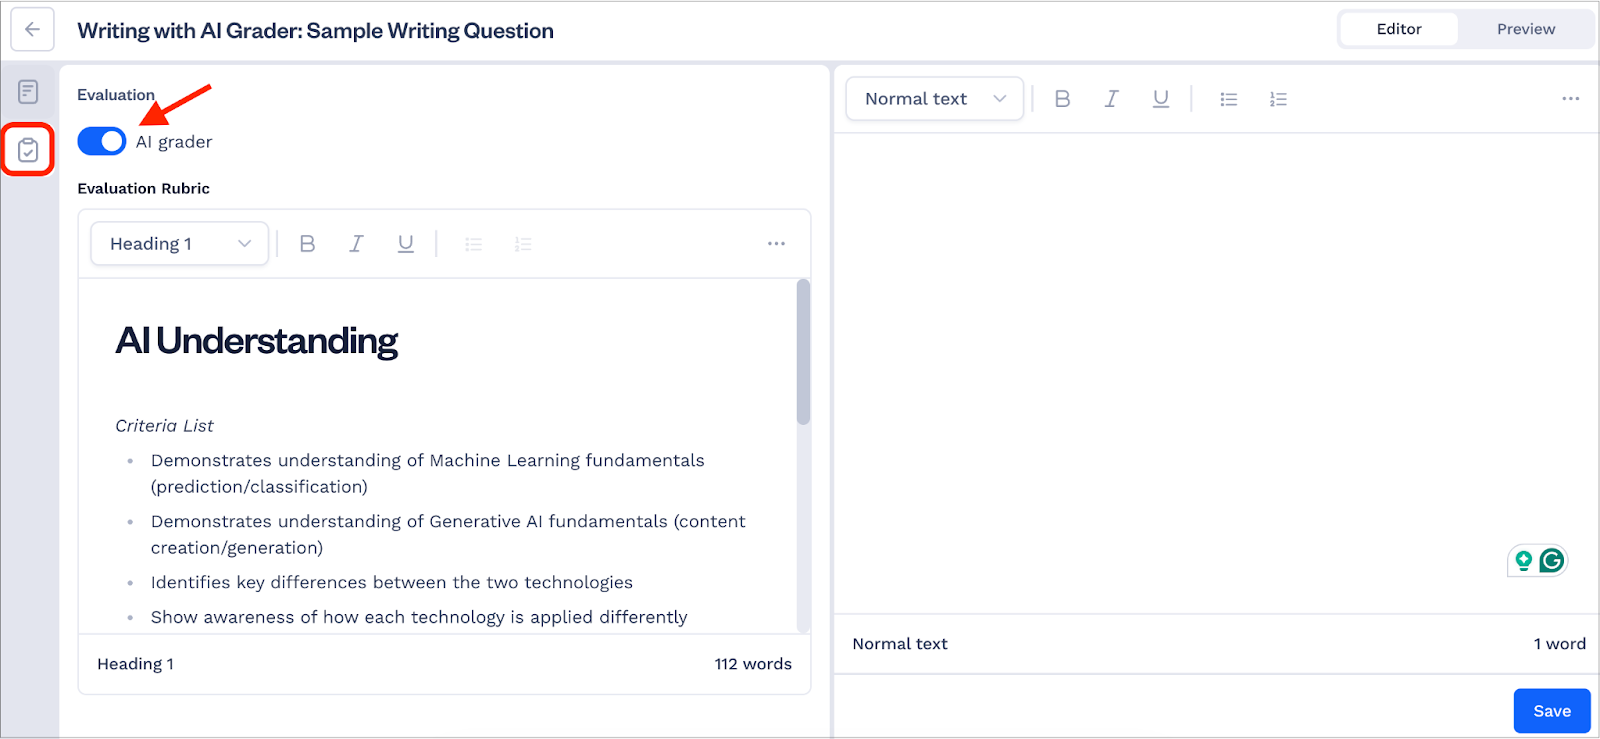Disable the AI grader toggle
This screenshot has width=1600, height=739.
click(x=102, y=141)
